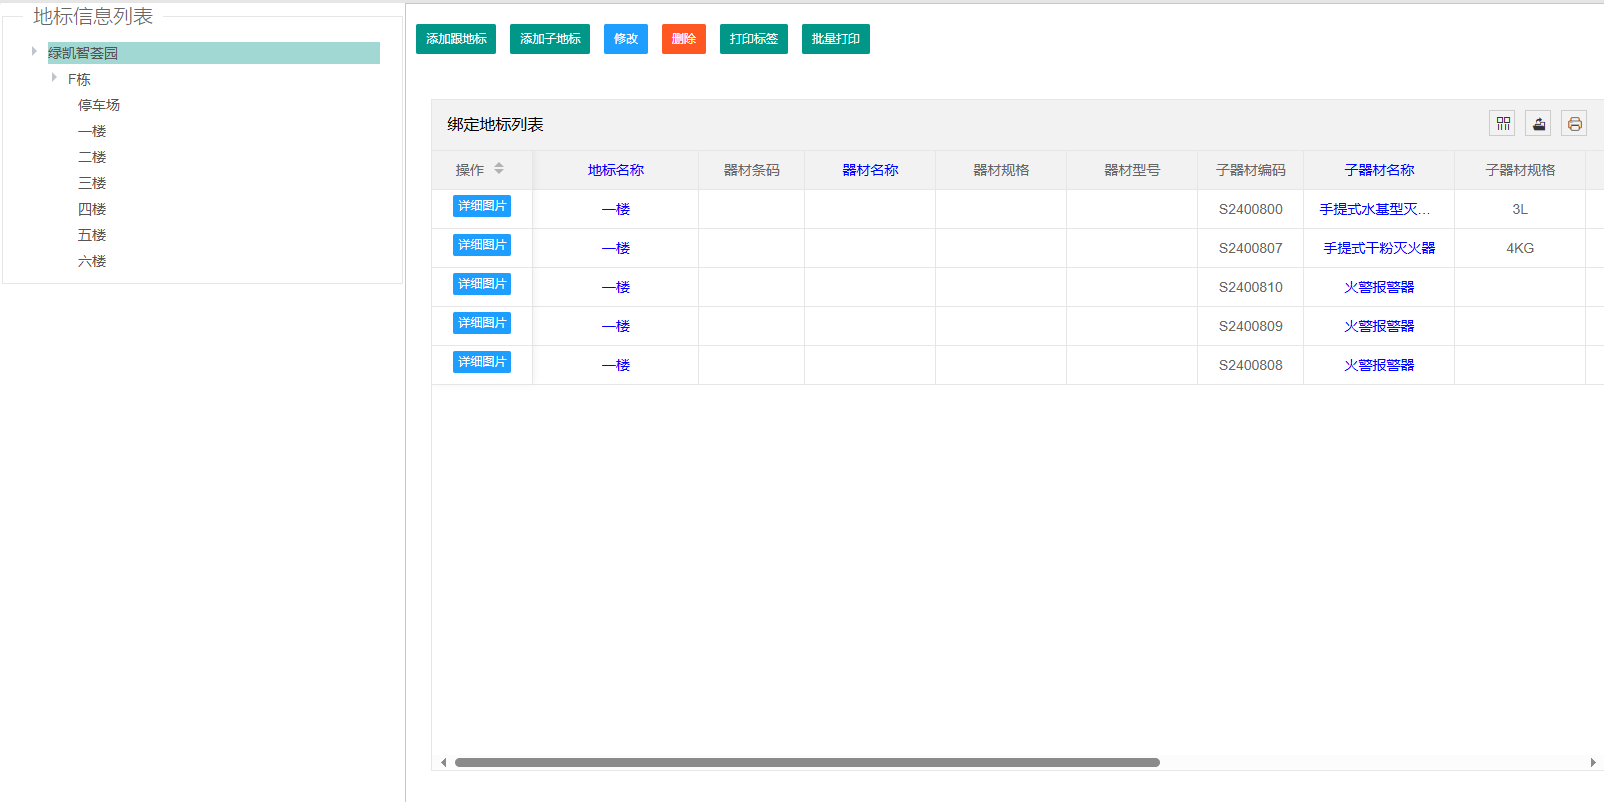The image size is (1604, 802).
Task: Select 四楼 tree node
Action: pos(92,209)
